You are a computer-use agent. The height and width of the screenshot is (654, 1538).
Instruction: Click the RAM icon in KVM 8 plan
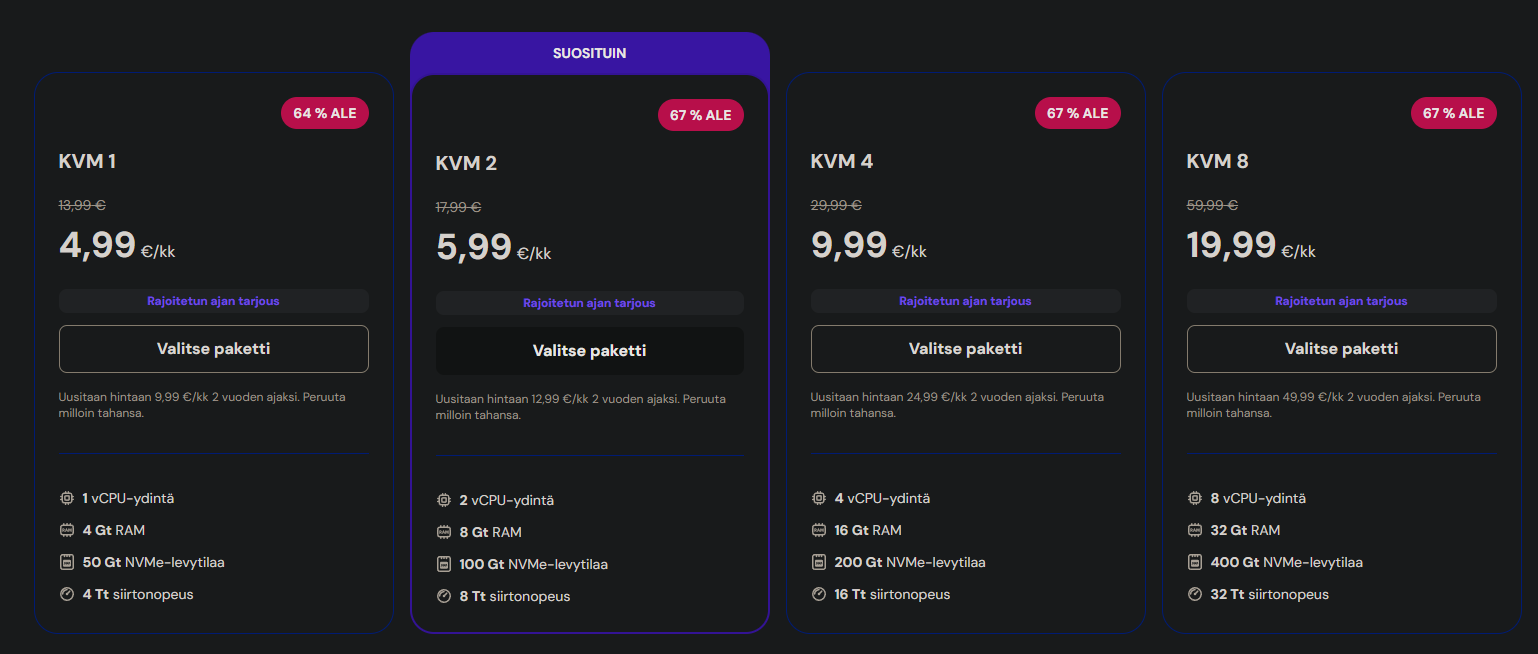point(1195,530)
